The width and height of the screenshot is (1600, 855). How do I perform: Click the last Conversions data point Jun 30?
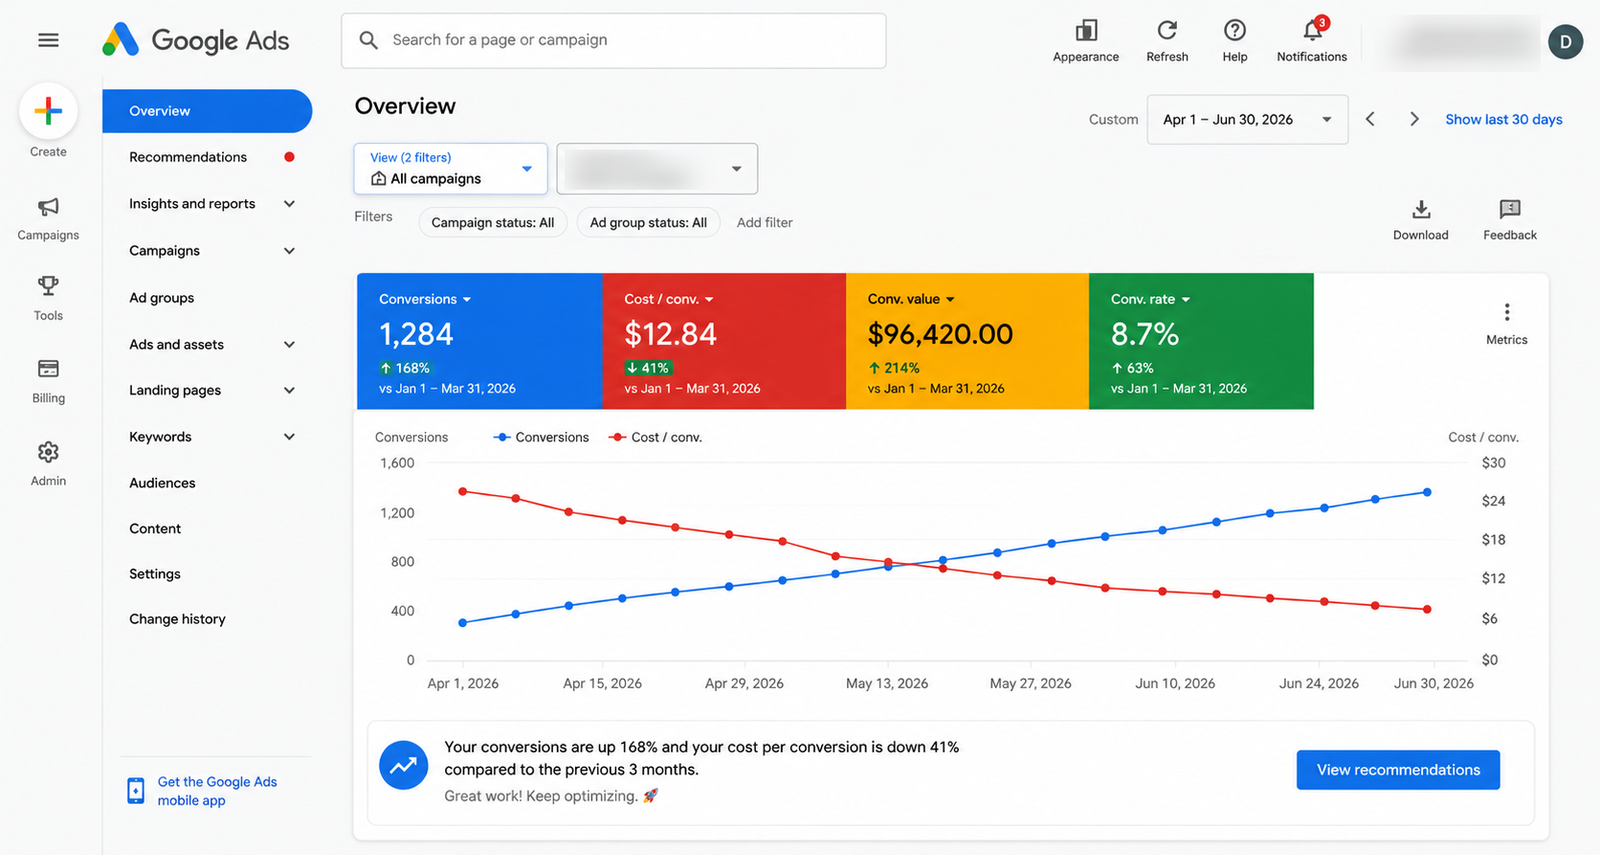tap(1427, 492)
